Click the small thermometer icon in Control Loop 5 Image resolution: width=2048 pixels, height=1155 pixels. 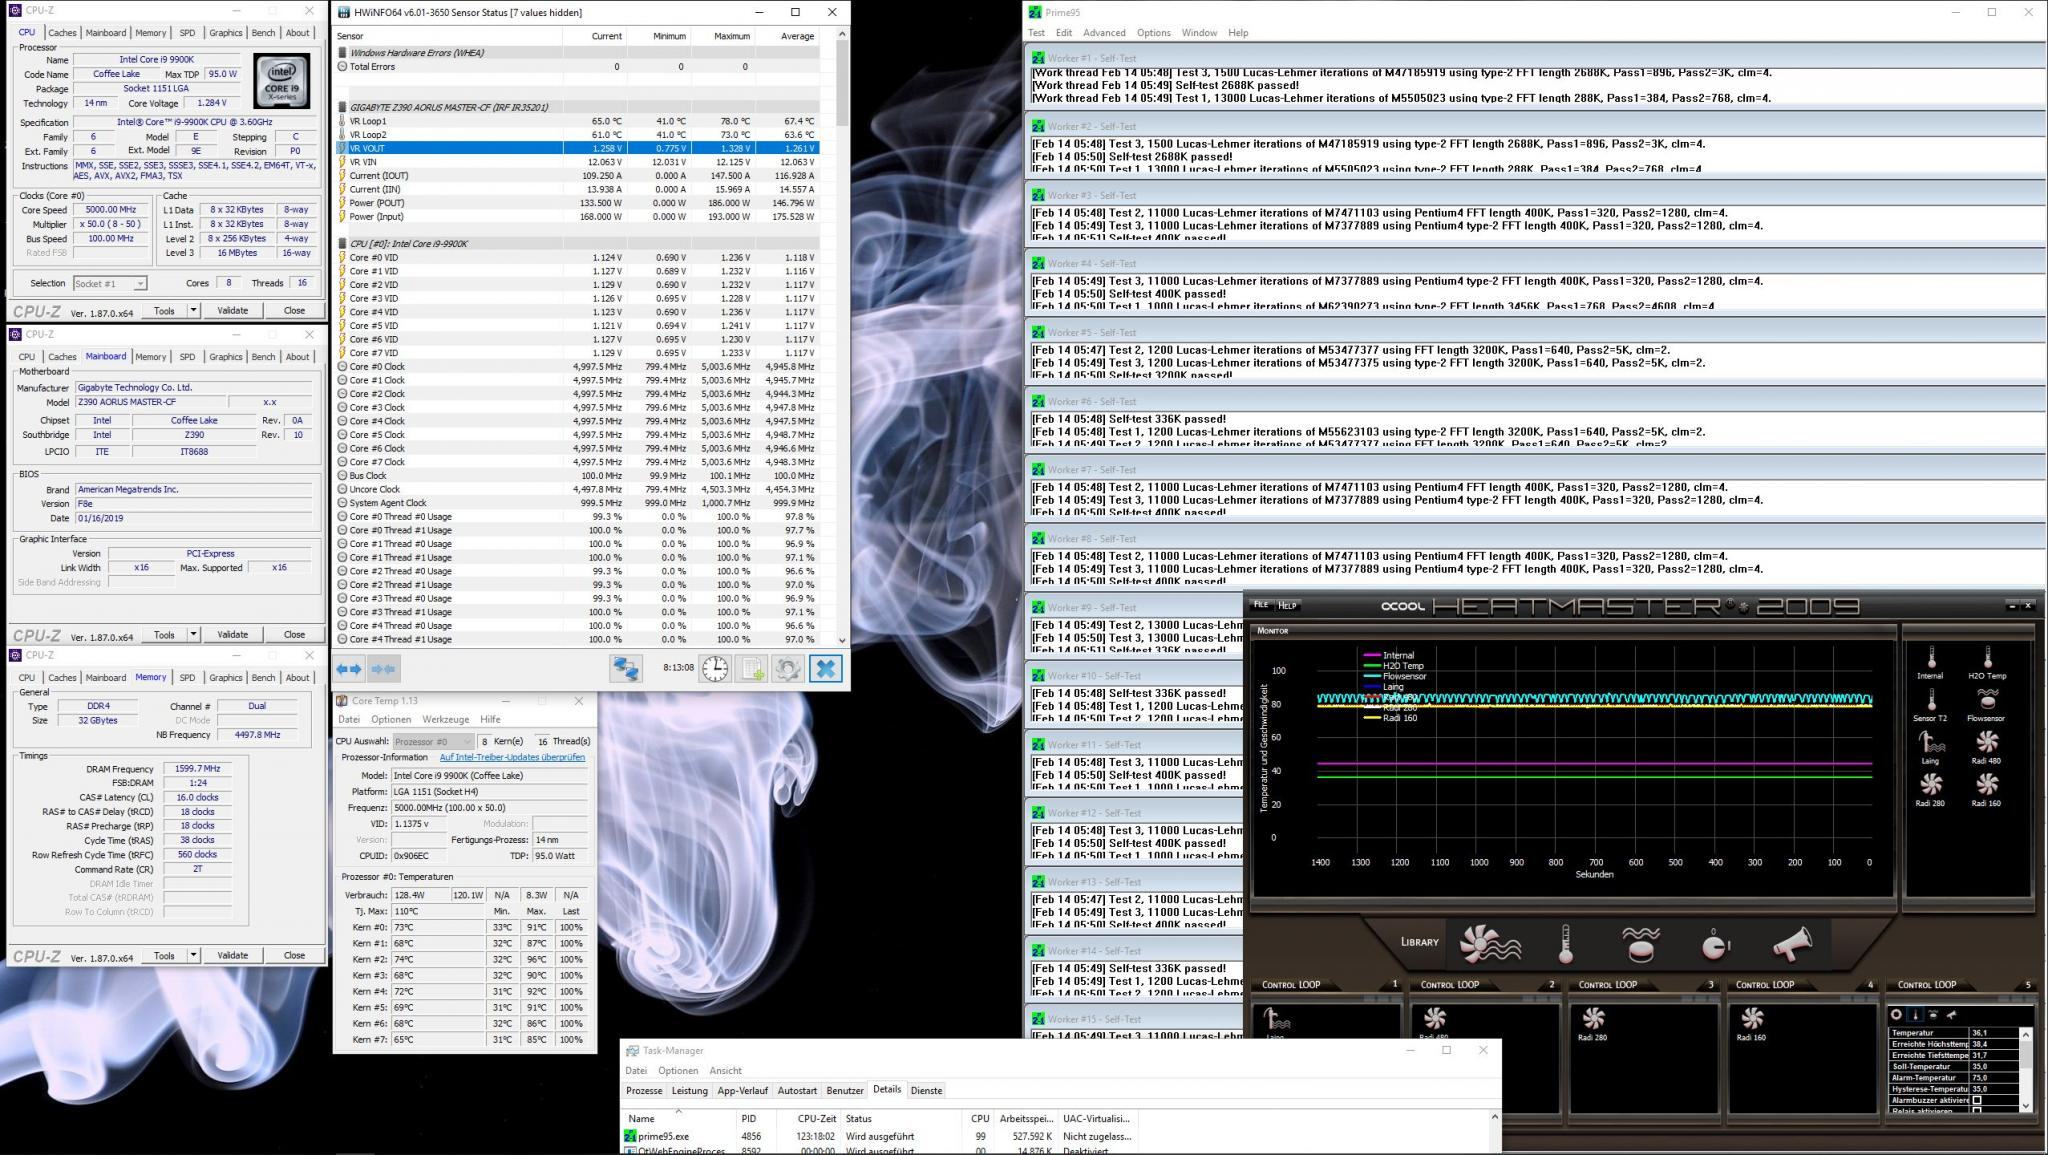1915,1014
